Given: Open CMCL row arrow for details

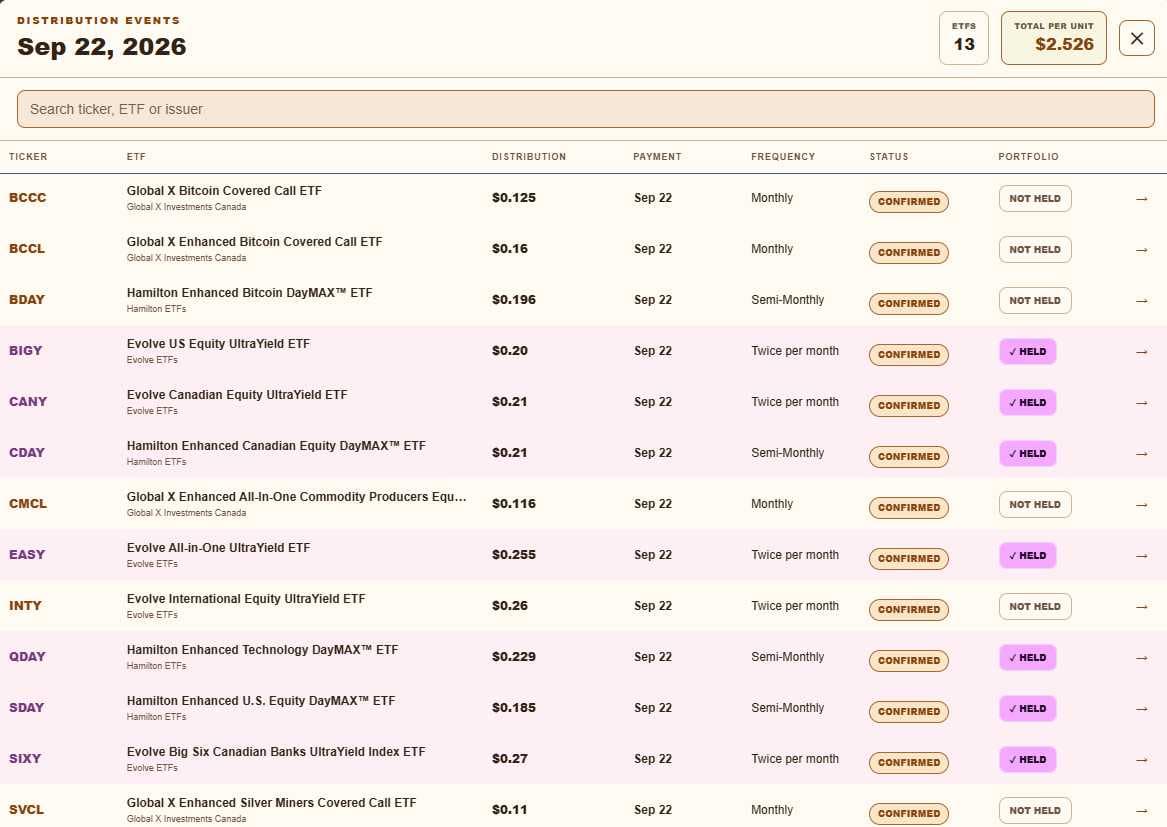Looking at the screenshot, I should coord(1141,505).
